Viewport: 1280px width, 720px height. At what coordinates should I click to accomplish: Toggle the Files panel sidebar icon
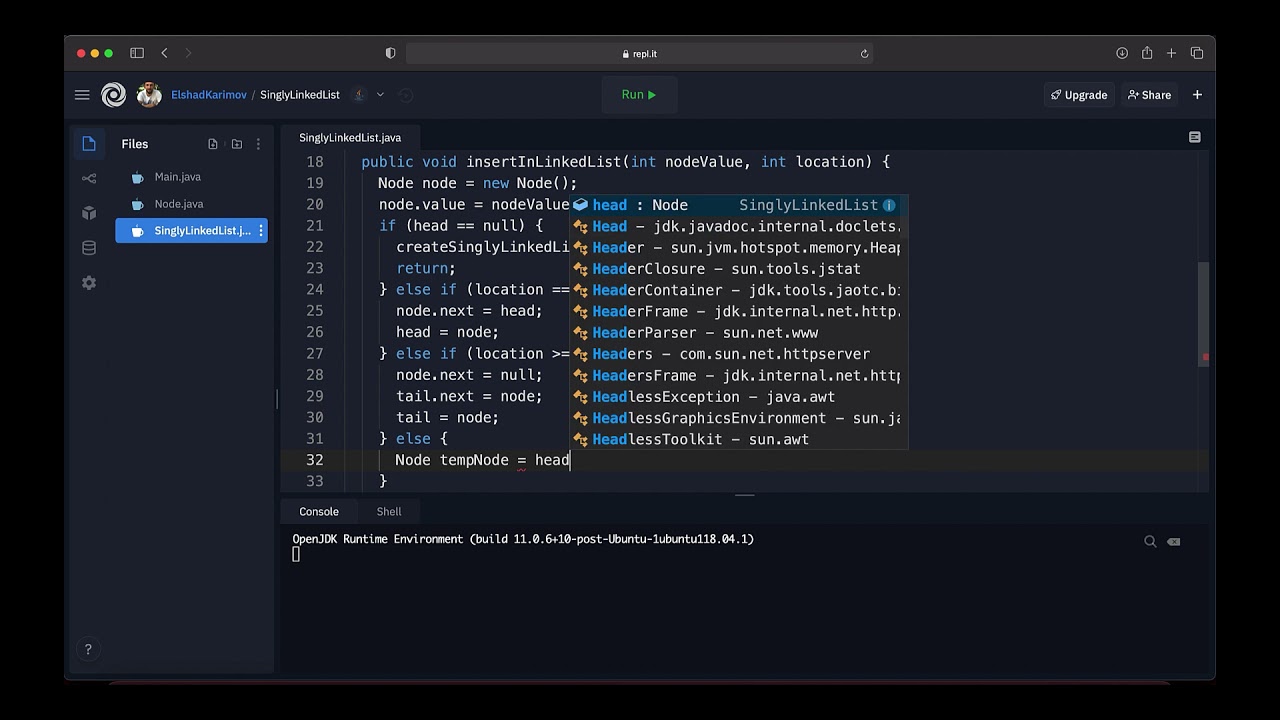click(x=89, y=143)
